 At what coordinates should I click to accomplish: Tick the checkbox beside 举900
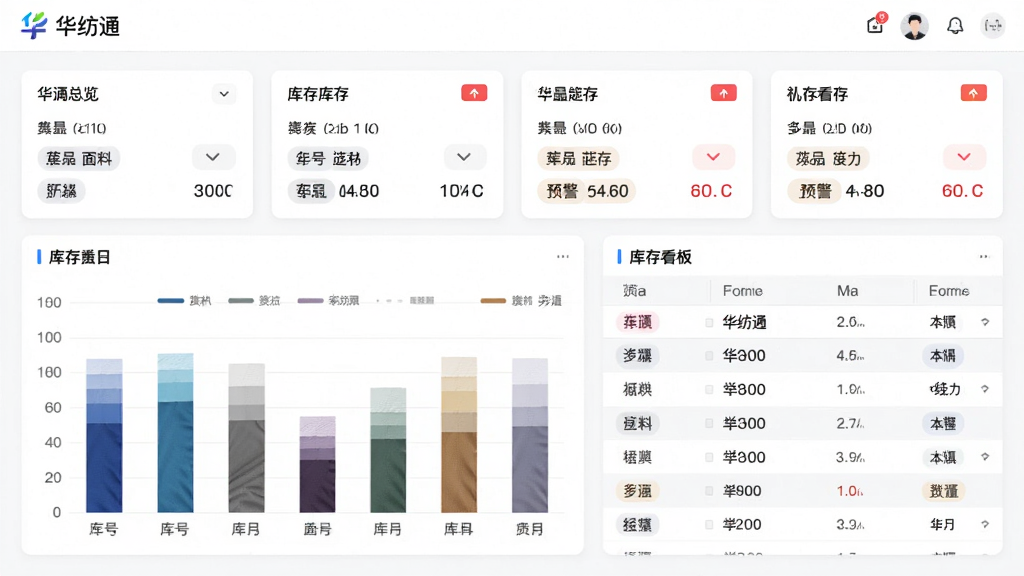coord(709,491)
